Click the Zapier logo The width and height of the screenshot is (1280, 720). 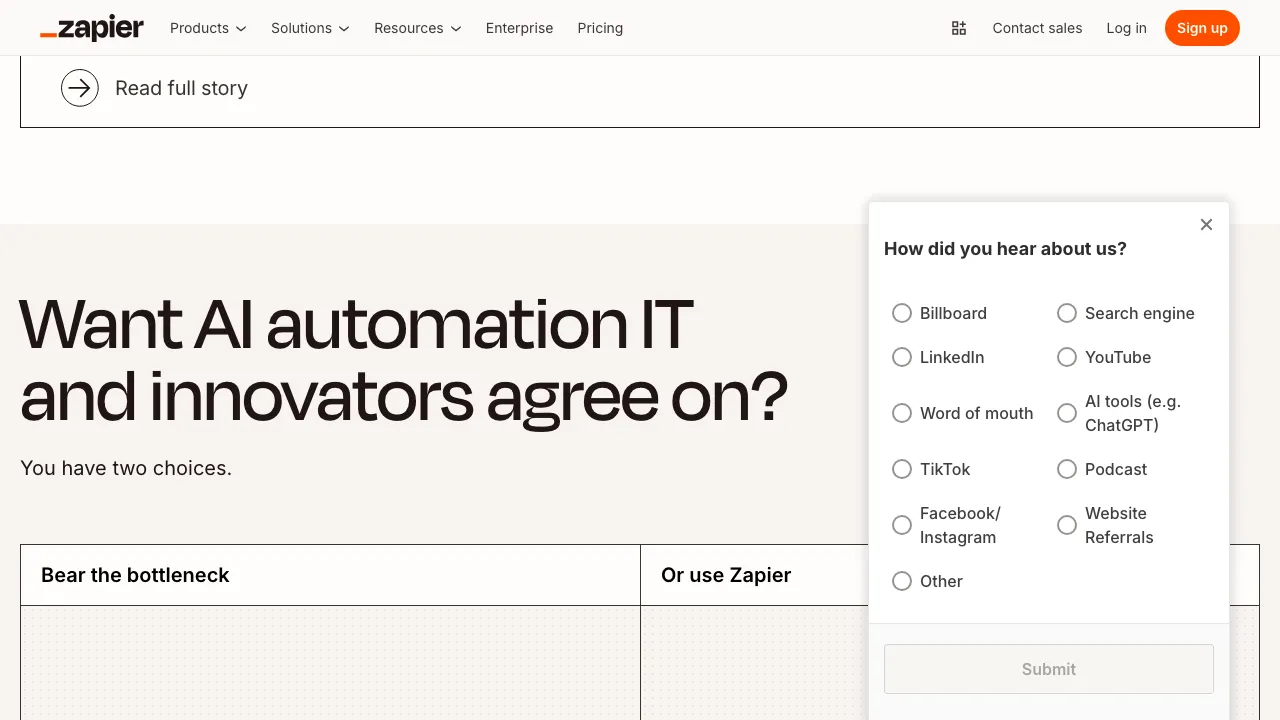pyautogui.click(x=92, y=28)
